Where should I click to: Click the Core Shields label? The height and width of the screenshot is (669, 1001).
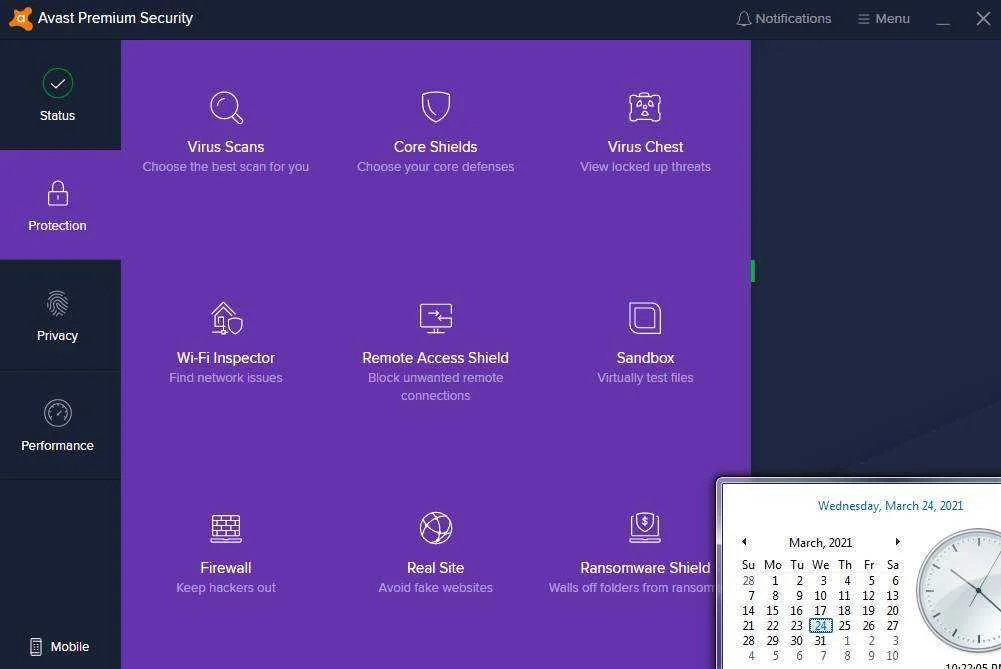435,147
